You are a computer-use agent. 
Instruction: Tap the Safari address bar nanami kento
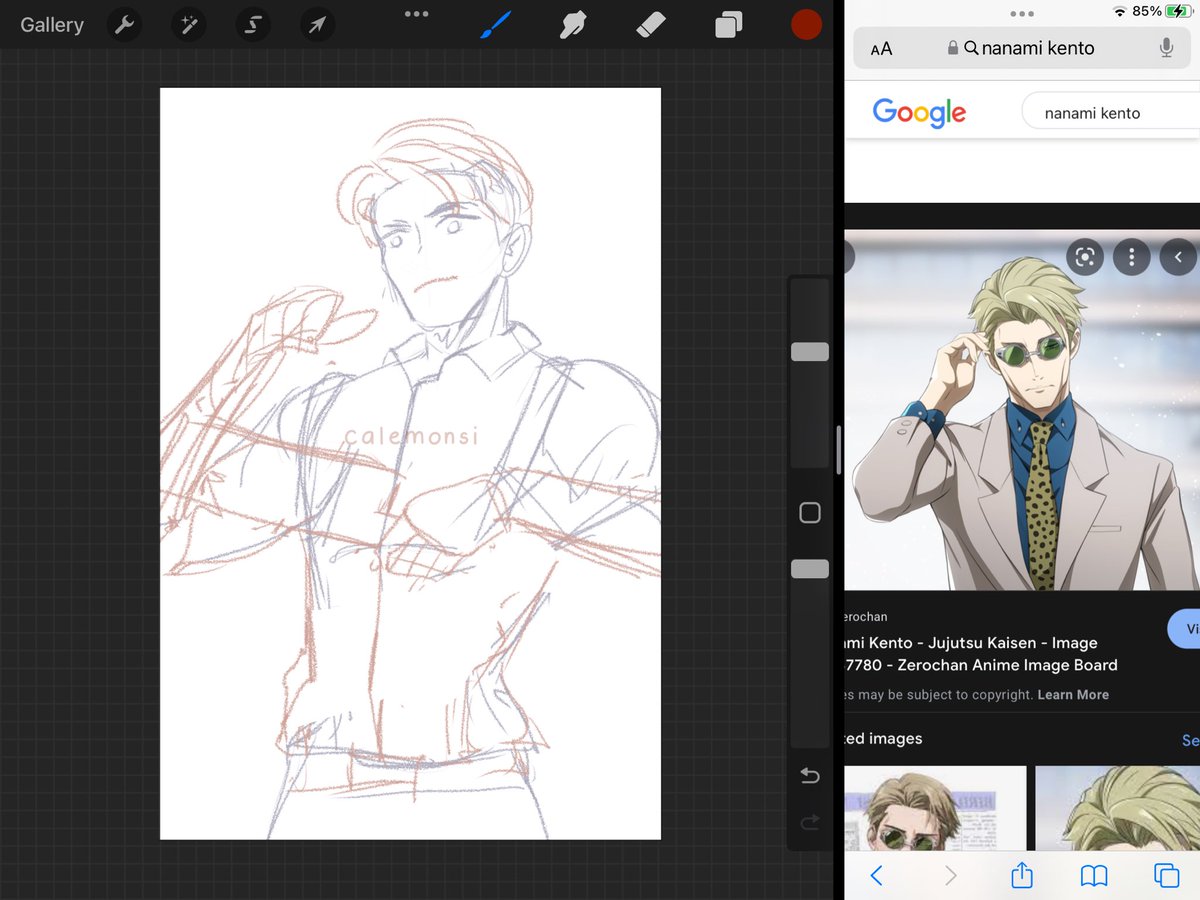[x=1021, y=48]
